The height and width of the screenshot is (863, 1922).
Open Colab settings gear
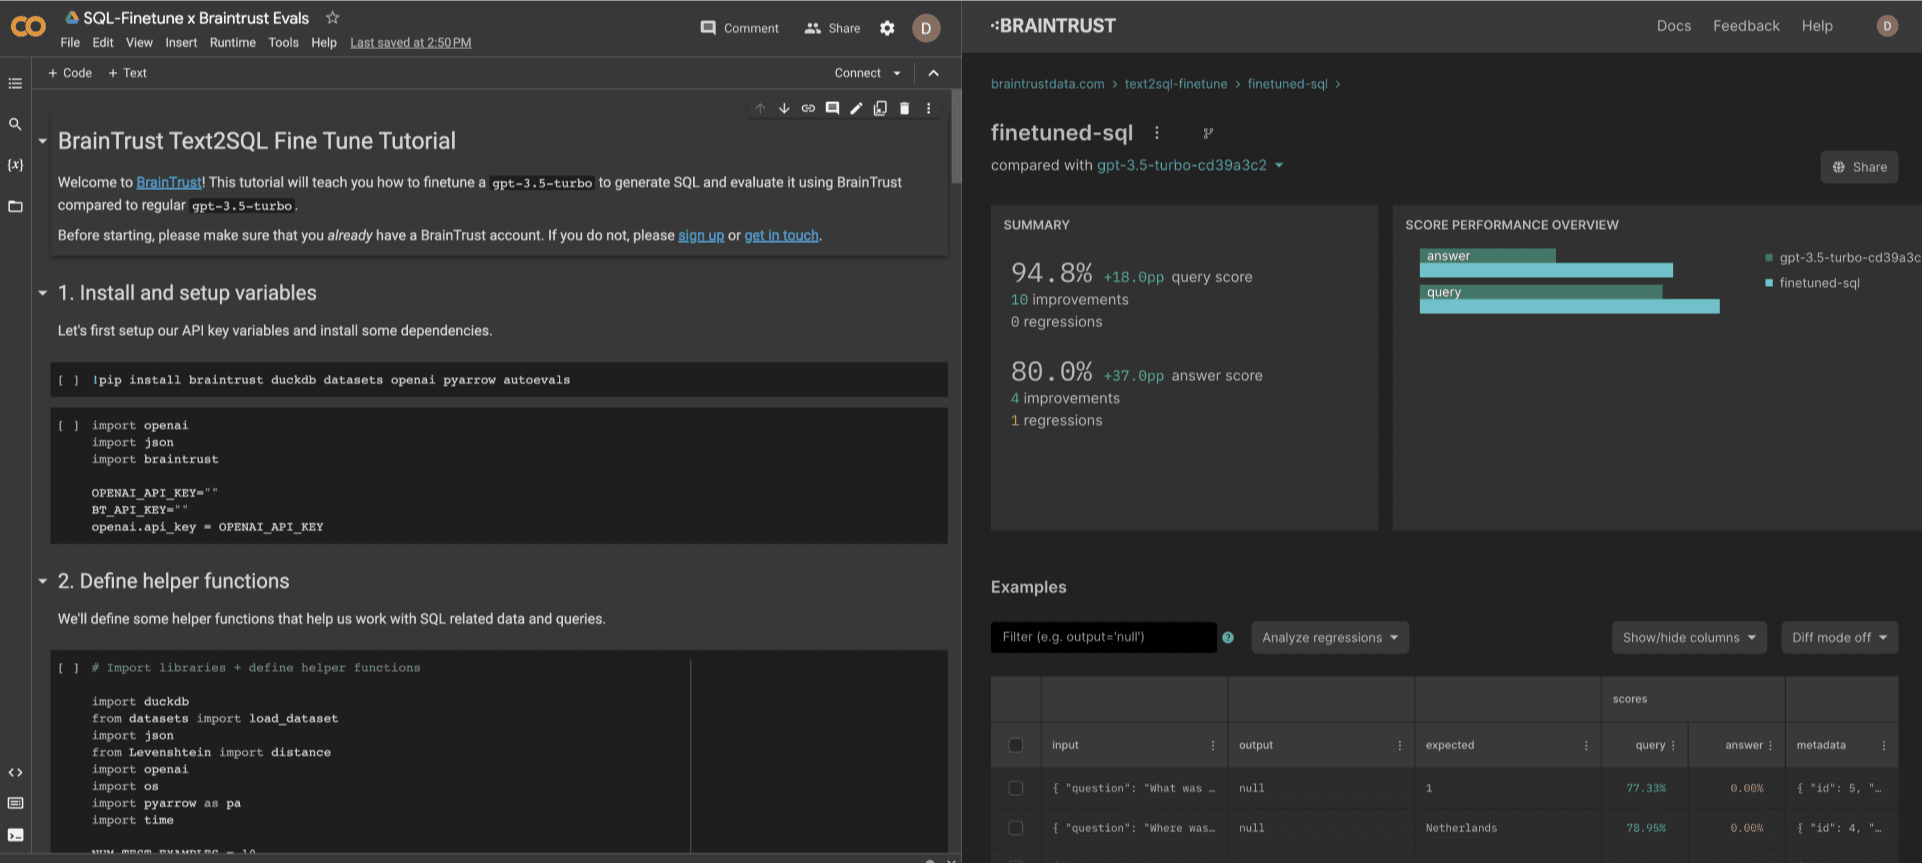point(887,28)
